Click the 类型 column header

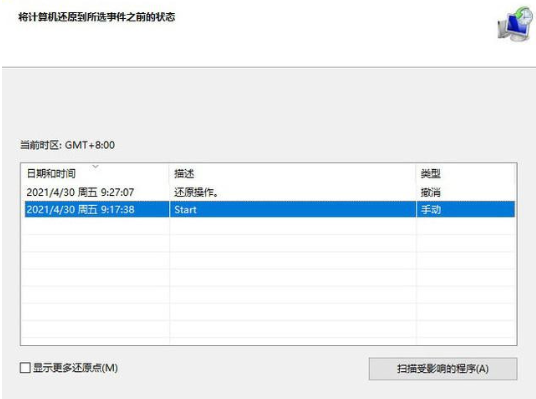465,174
